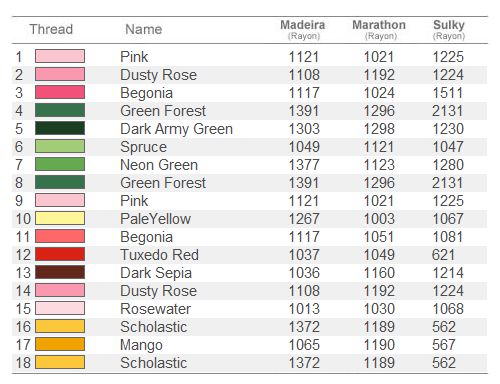Select Marathon value 1298
500x384 pixels.
tap(379, 129)
